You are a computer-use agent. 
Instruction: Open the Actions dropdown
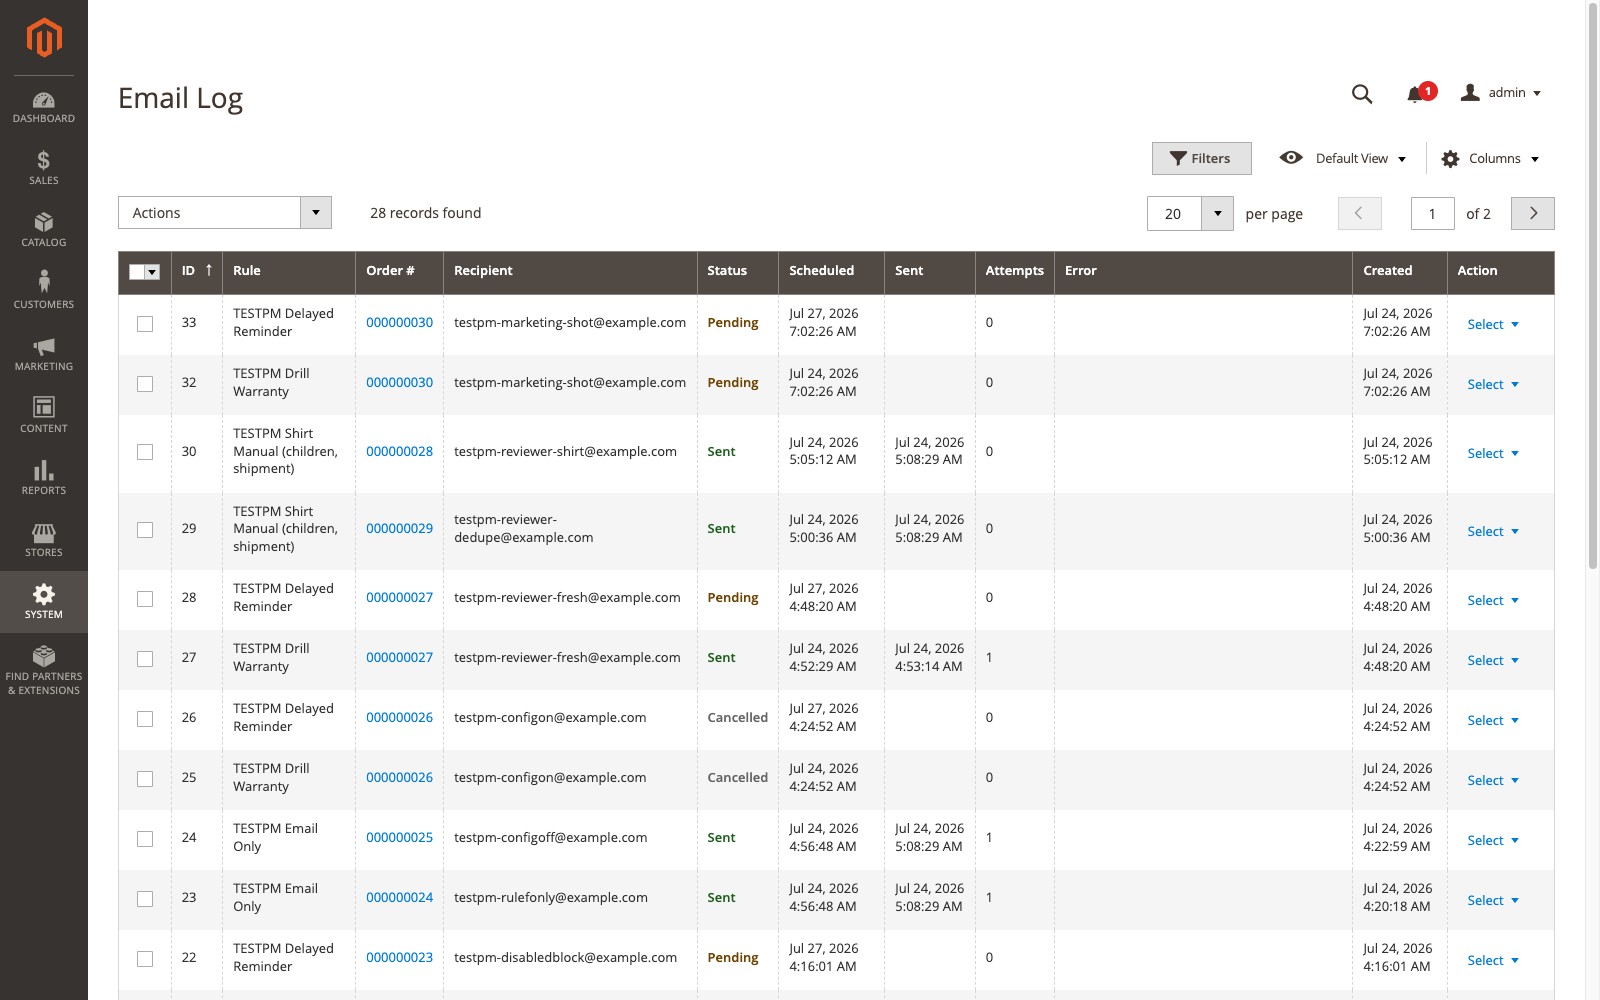pos(225,213)
